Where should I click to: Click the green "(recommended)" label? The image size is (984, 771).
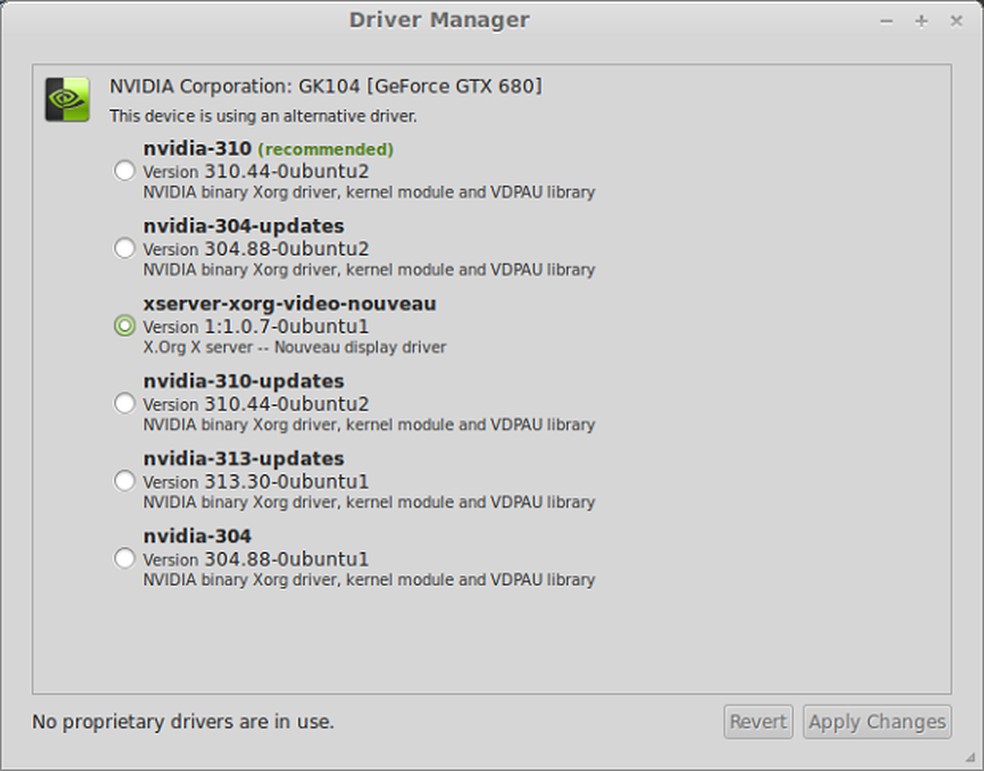325,149
